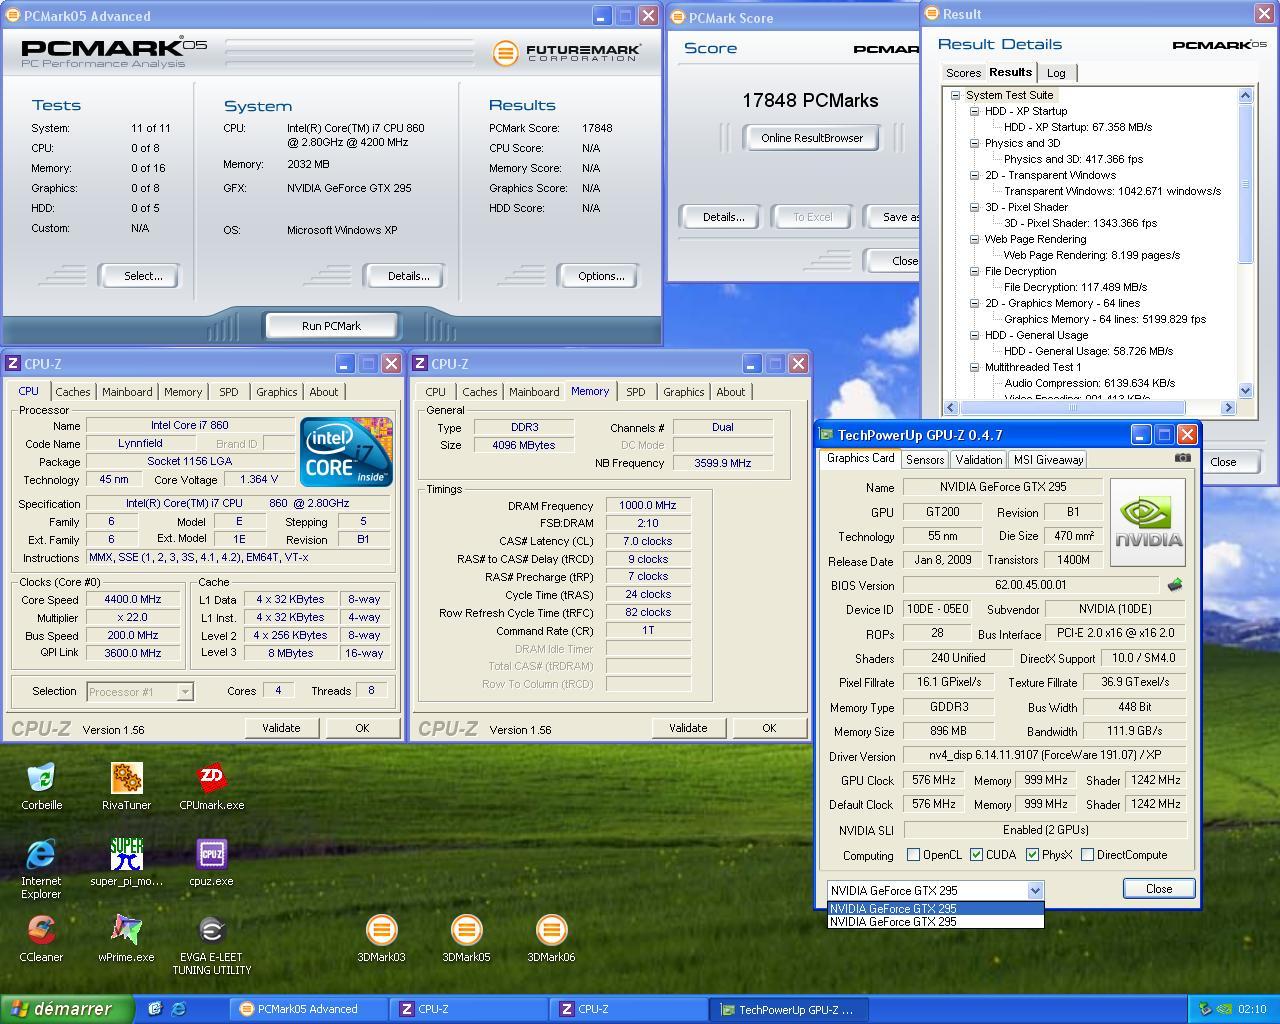This screenshot has width=1280, height=1024.
Task: Switch to the Scores tab in Result Details
Action: click(x=964, y=73)
